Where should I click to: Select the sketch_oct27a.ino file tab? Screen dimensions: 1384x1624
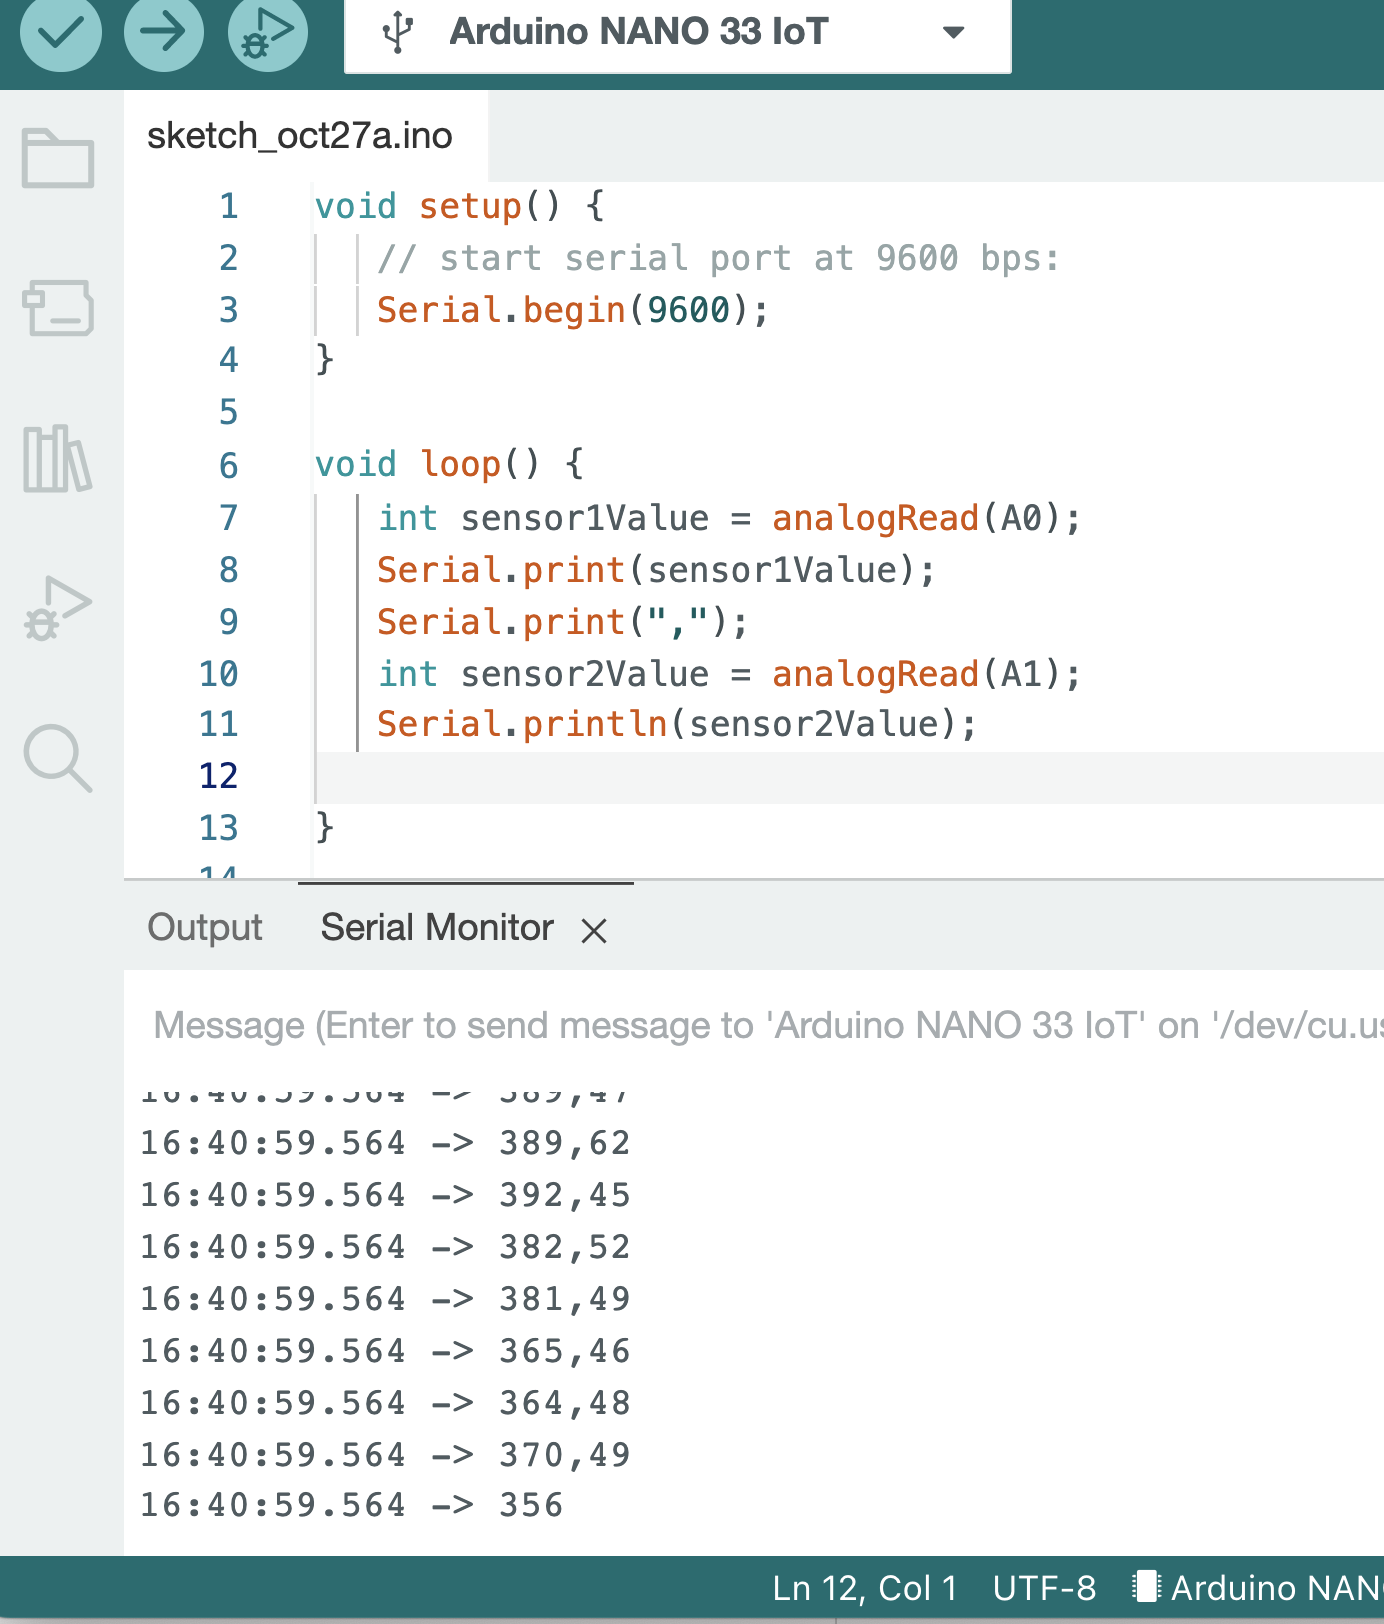(300, 136)
